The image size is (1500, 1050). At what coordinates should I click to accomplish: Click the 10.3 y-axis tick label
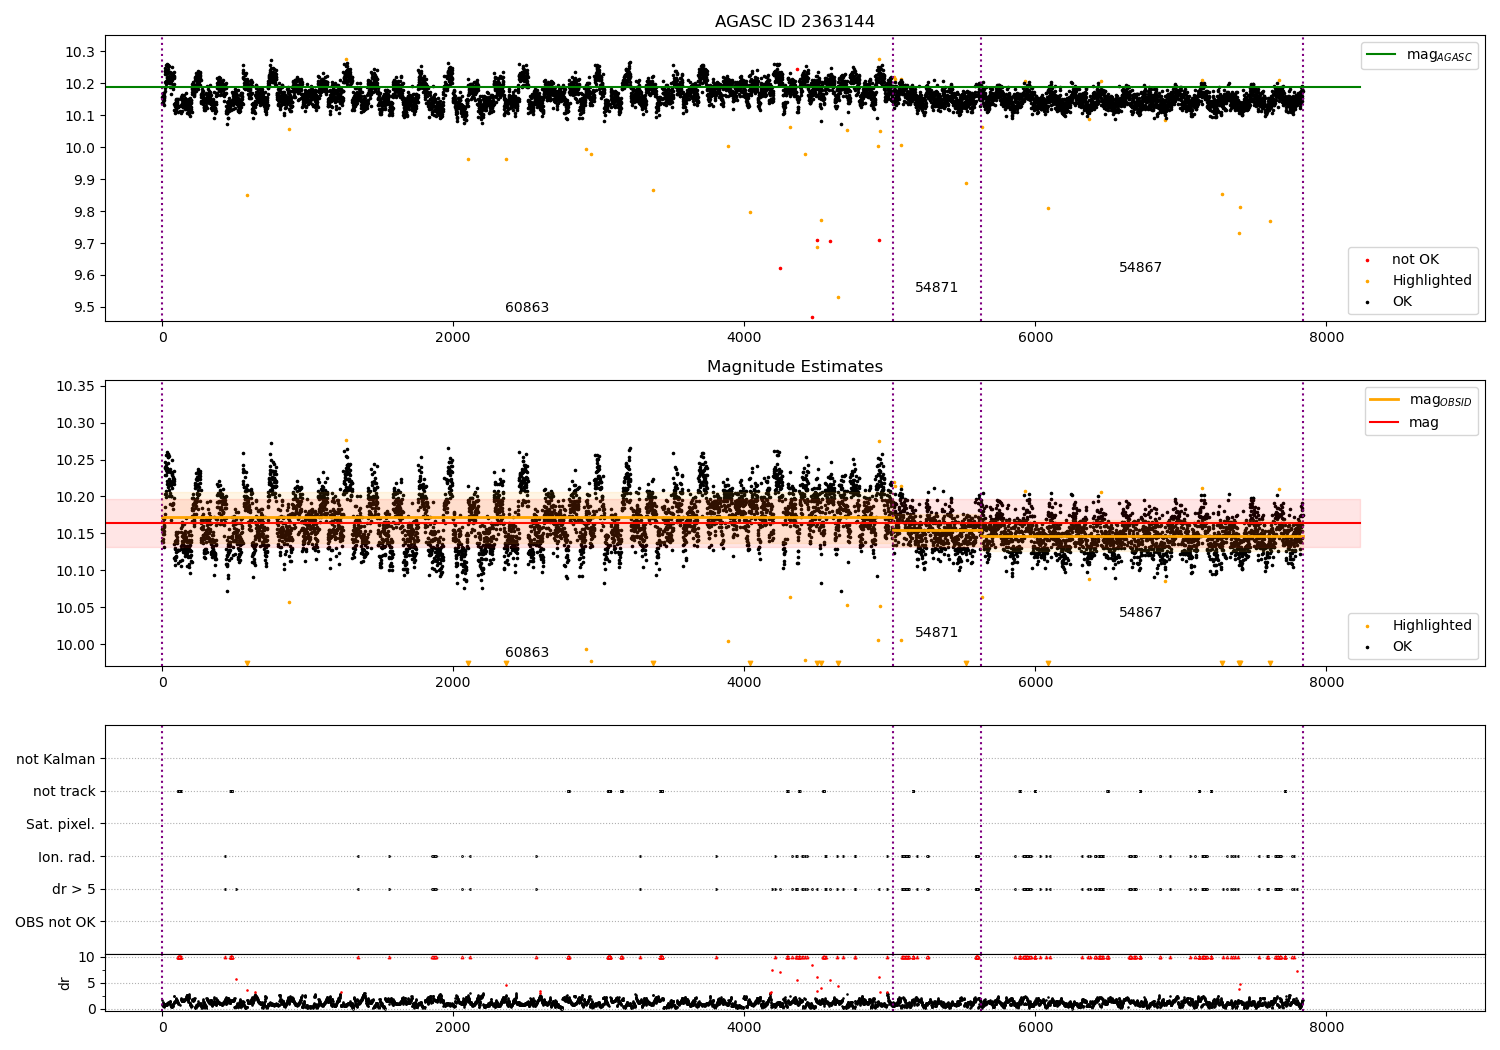[80, 52]
